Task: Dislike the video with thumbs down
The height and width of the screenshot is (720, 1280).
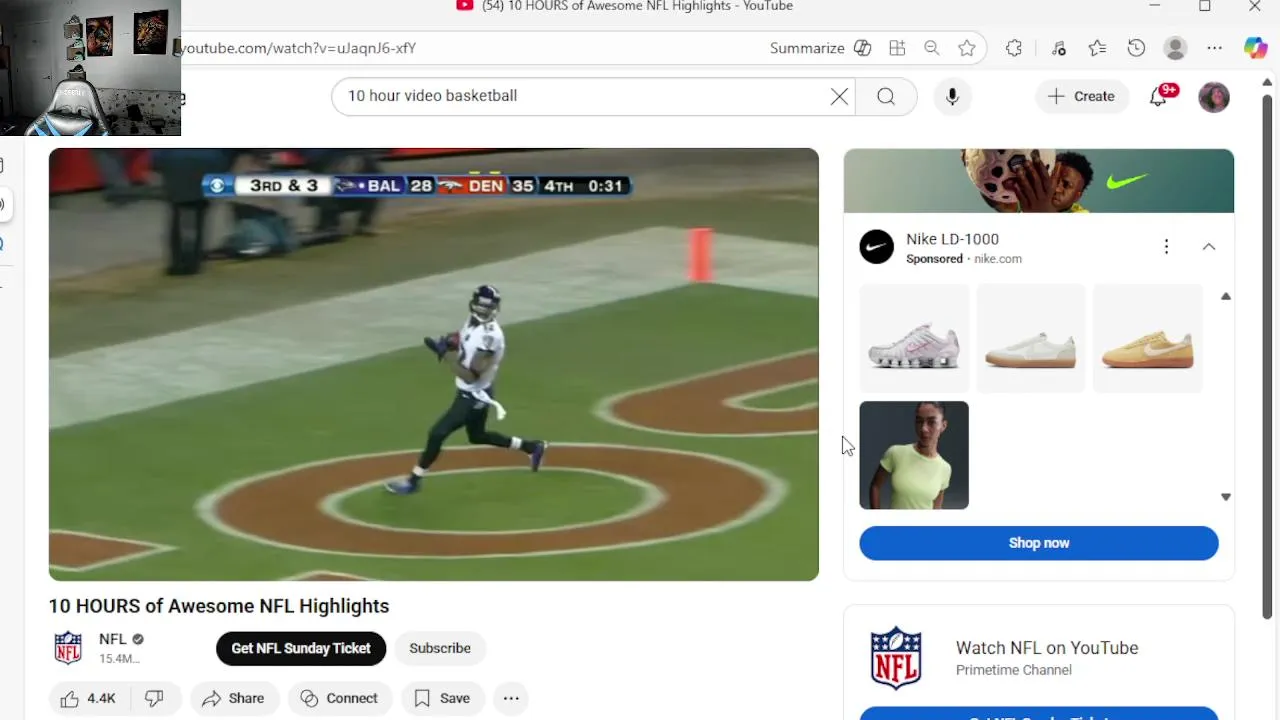Action: (154, 698)
